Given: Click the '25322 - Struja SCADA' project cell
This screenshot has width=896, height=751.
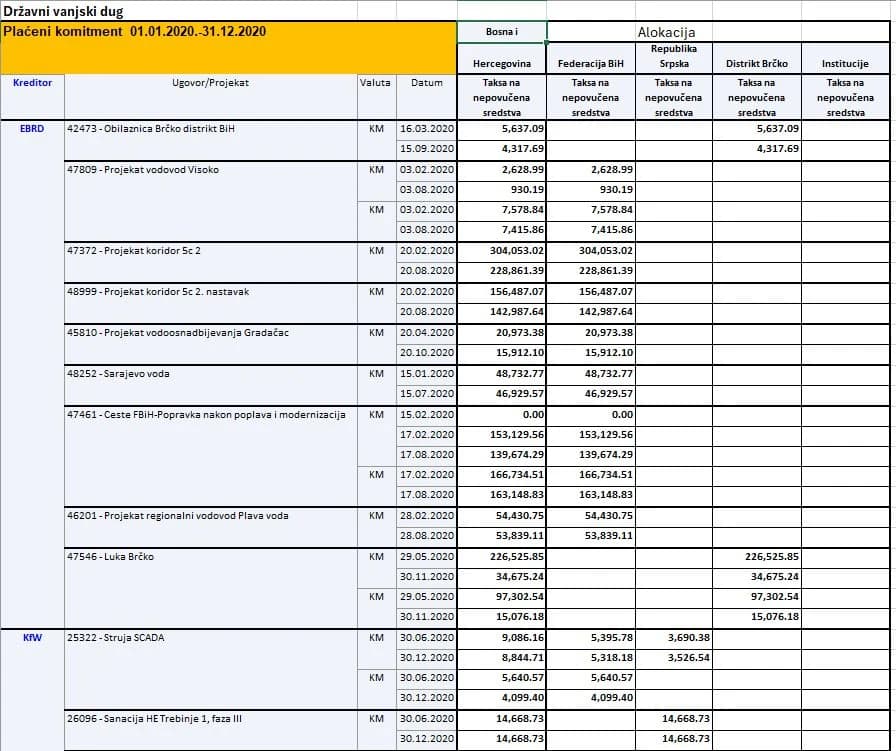Looking at the screenshot, I should point(211,669).
